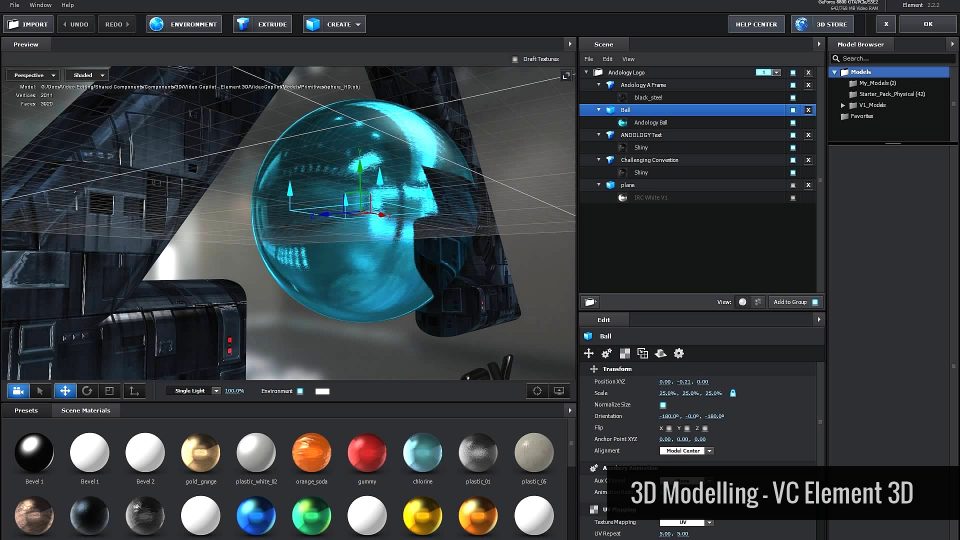Activate the Rotate gizmo tool
960x540 pixels.
(x=87, y=391)
